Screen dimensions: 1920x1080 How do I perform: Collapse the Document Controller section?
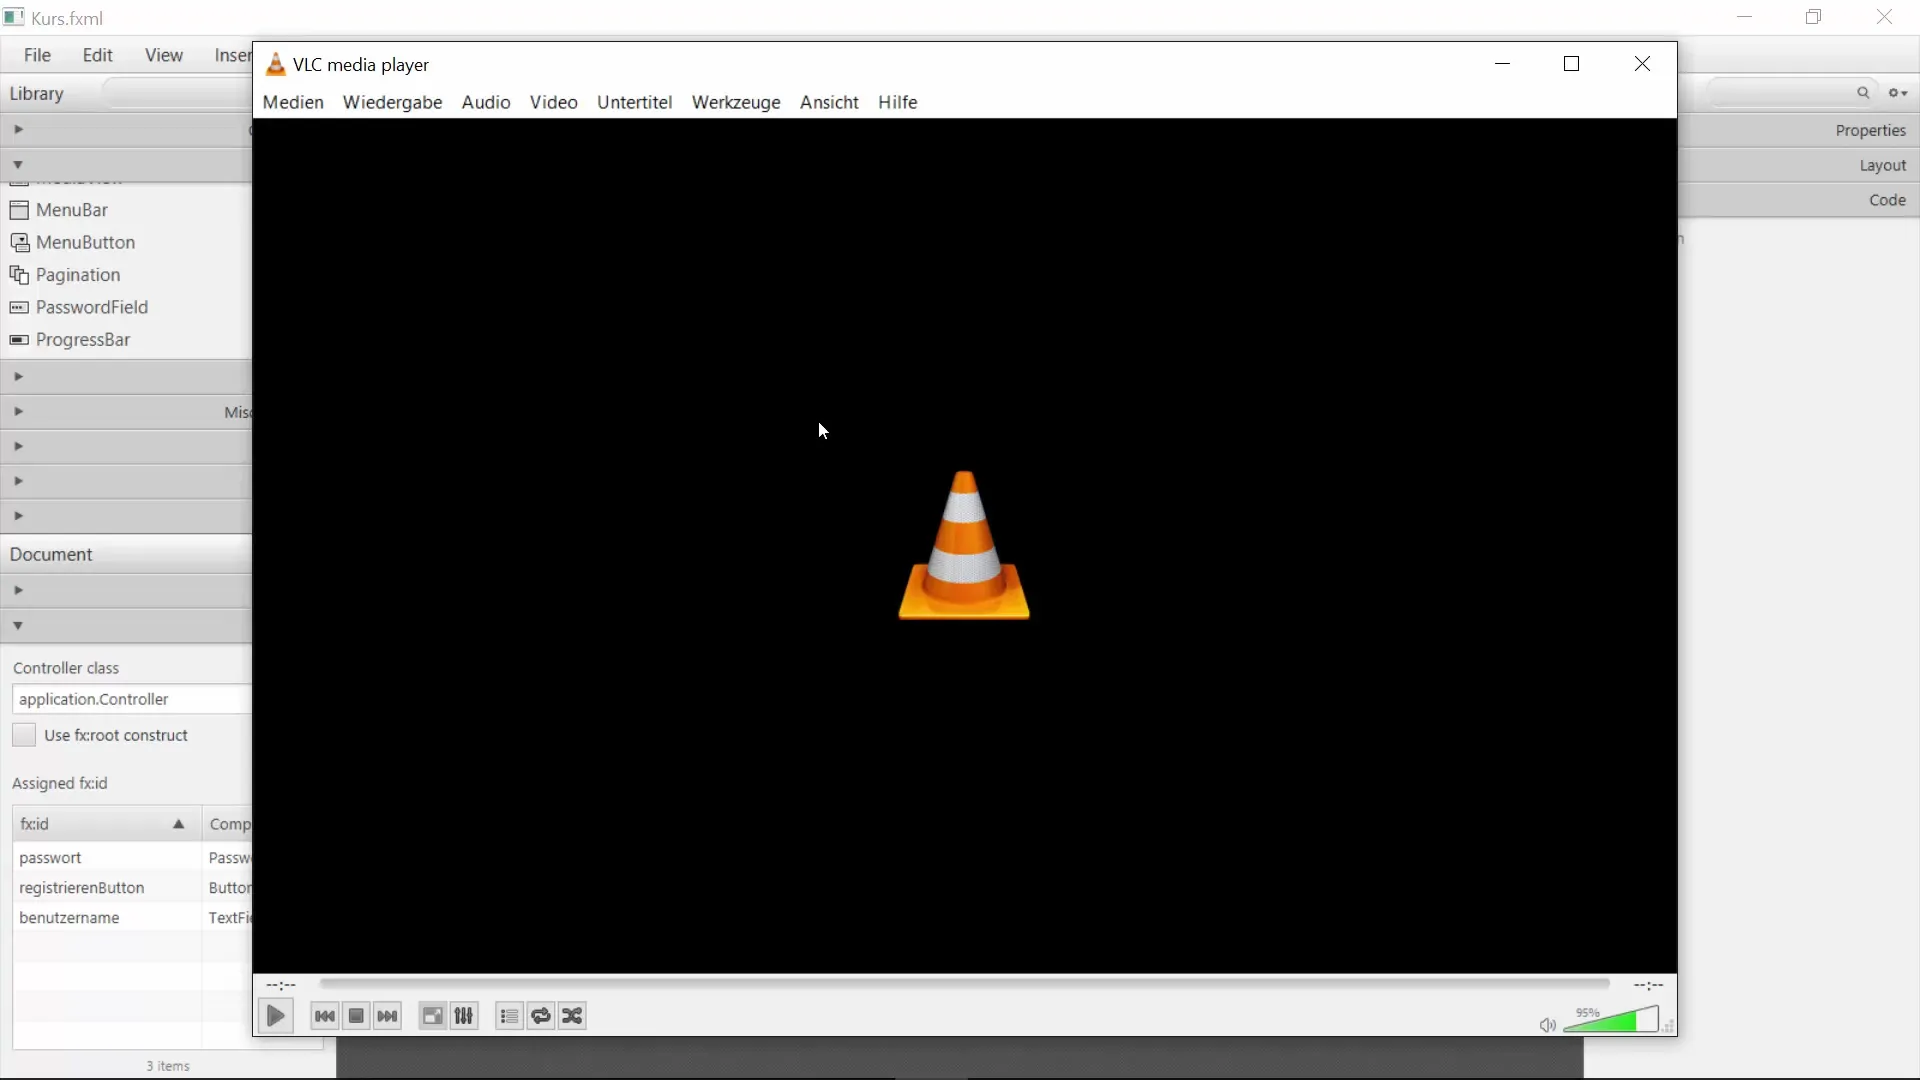(x=18, y=625)
